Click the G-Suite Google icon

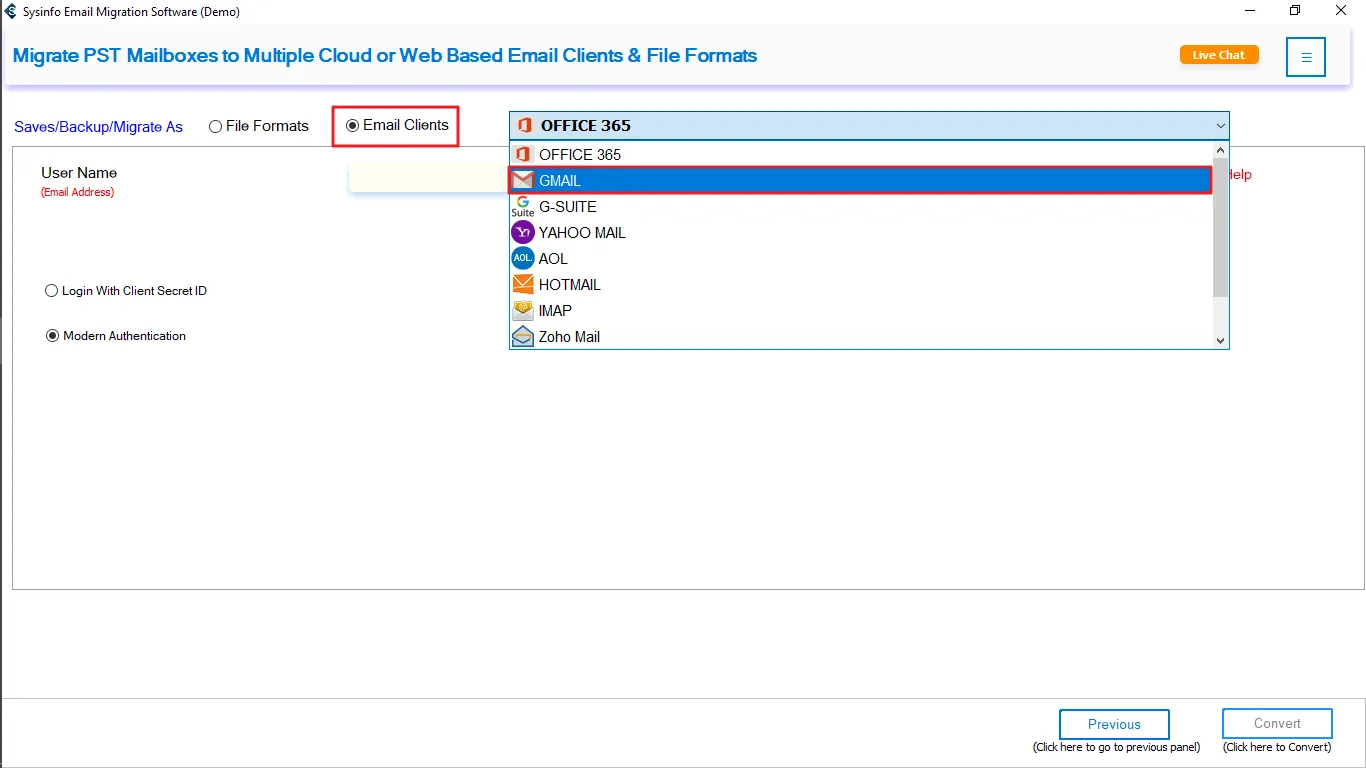523,206
